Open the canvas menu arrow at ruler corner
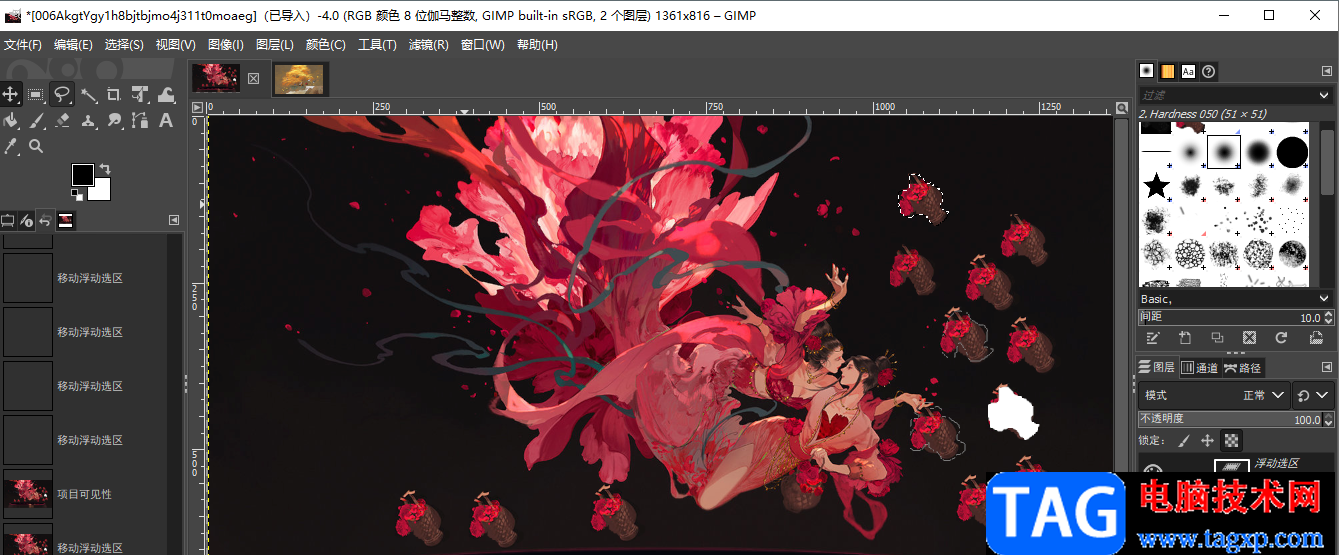This screenshot has width=1339, height=555. tap(197, 107)
